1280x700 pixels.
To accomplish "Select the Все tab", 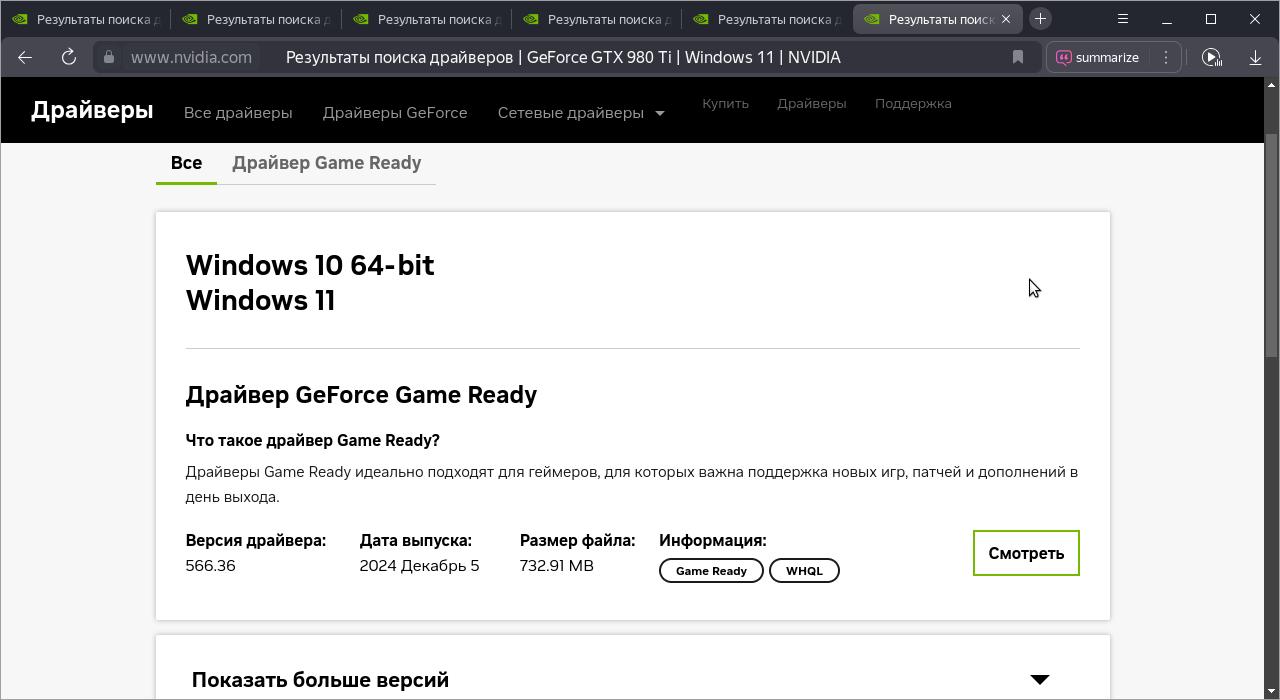I will (186, 163).
